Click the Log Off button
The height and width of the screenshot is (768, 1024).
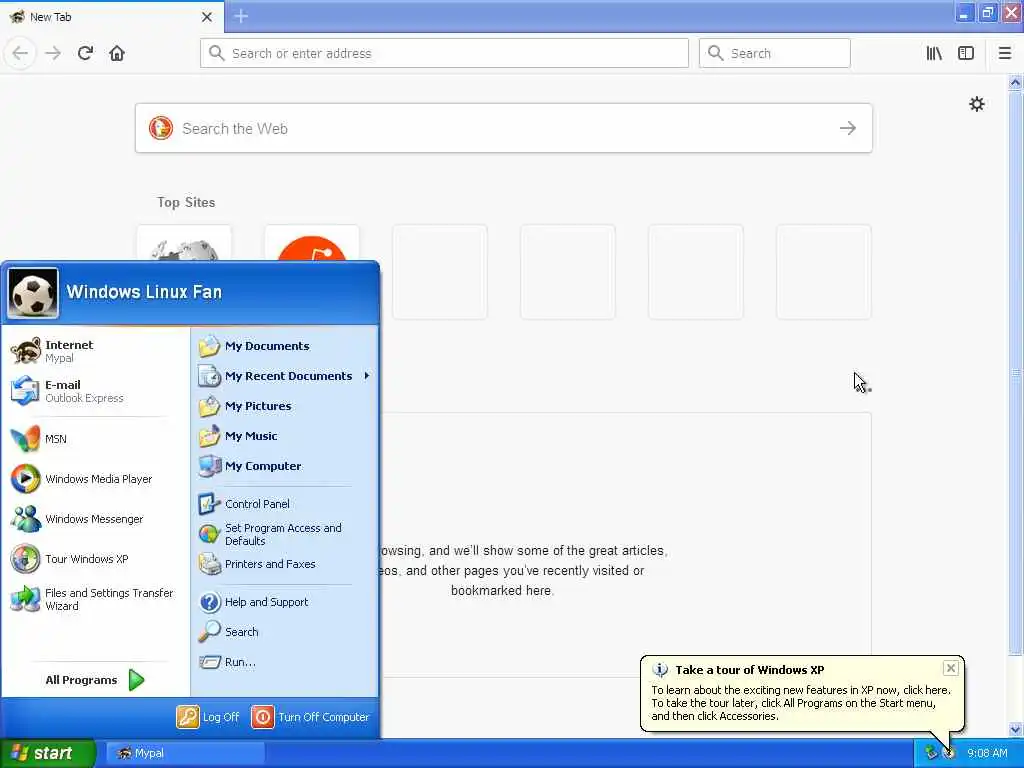[x=208, y=717]
